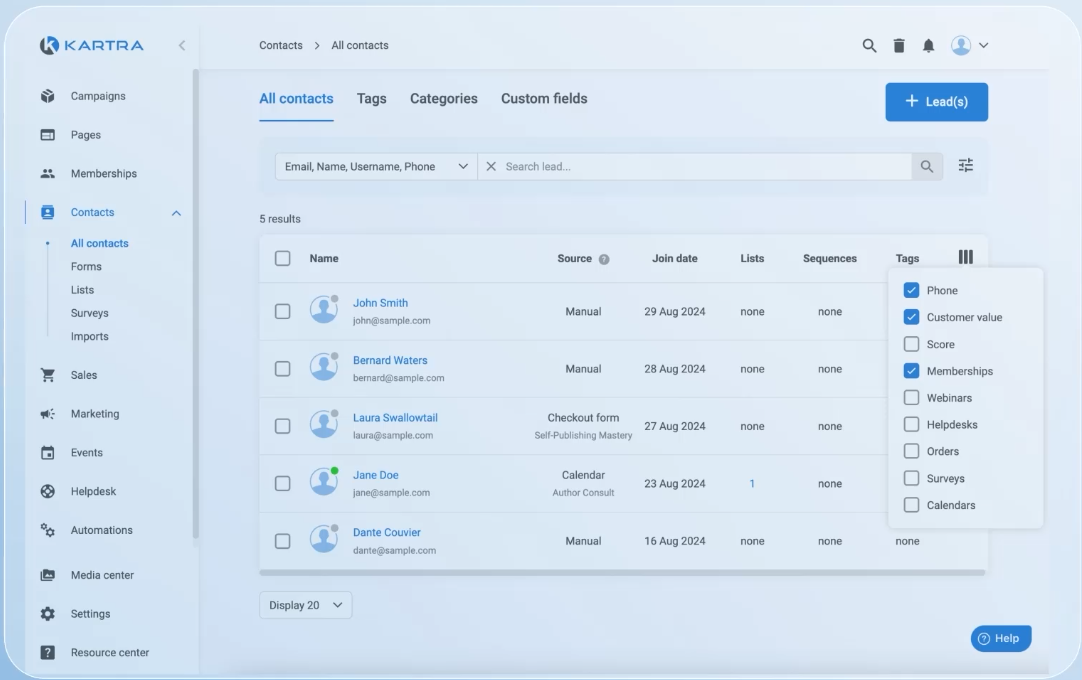The image size is (1082, 680).
Task: Click the Help button
Action: point(1001,639)
